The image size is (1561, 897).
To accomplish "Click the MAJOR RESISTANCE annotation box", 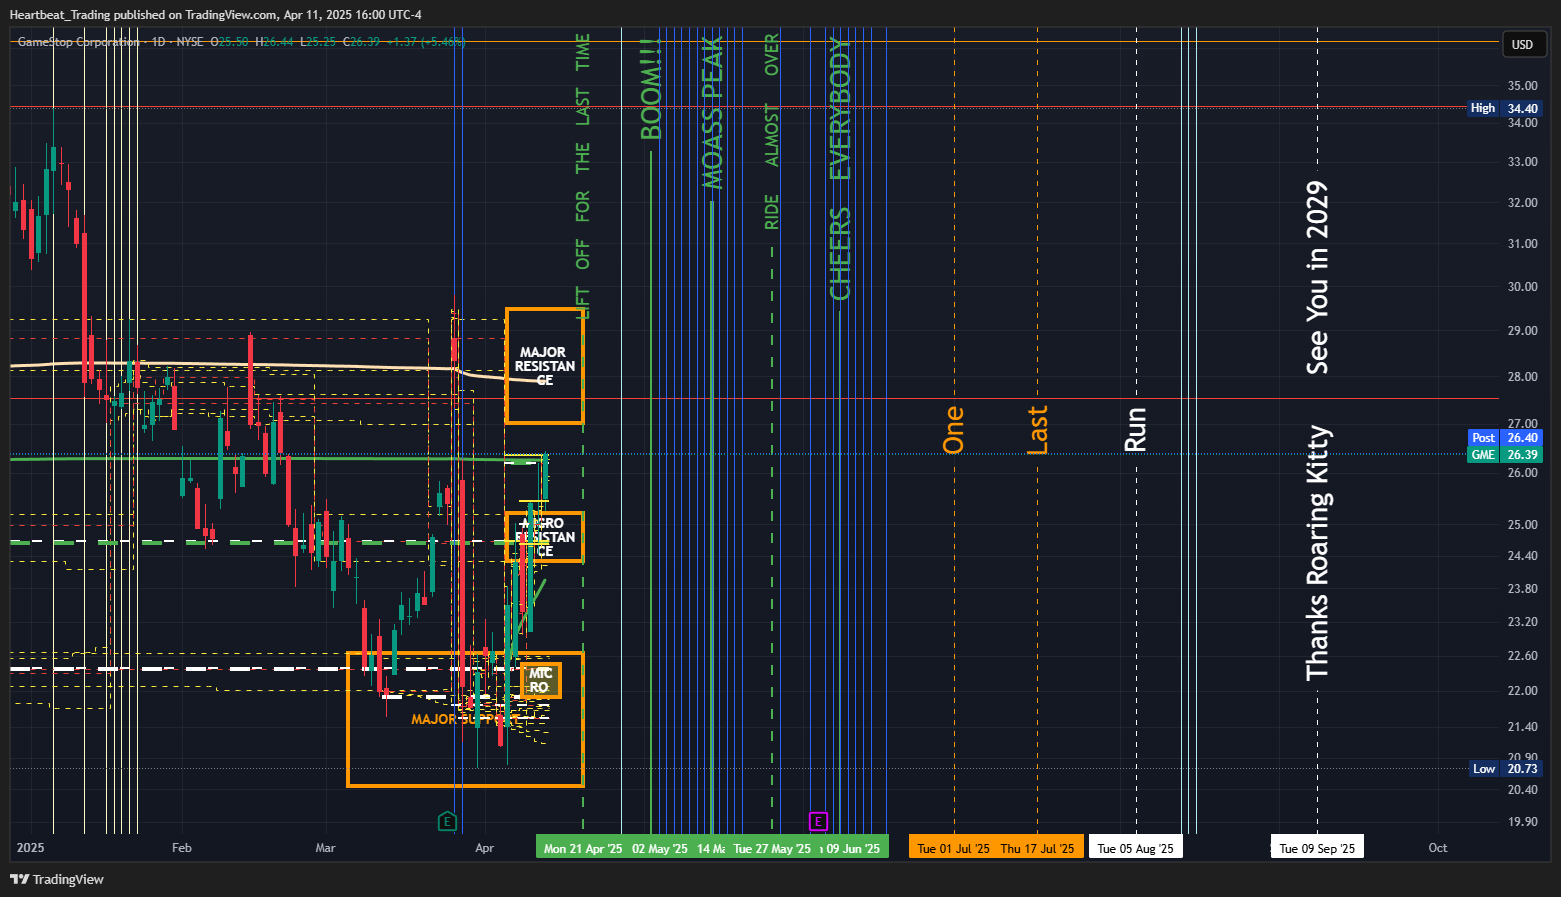I will pyautogui.click(x=545, y=366).
